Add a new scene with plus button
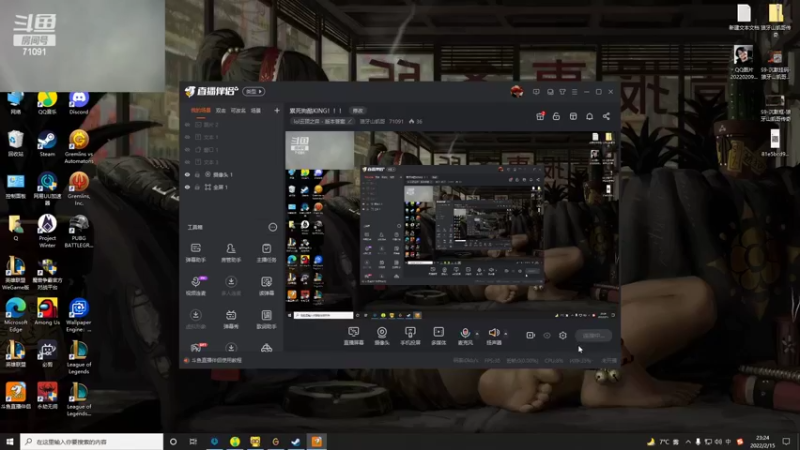Viewport: 800px width, 450px height. [x=277, y=110]
